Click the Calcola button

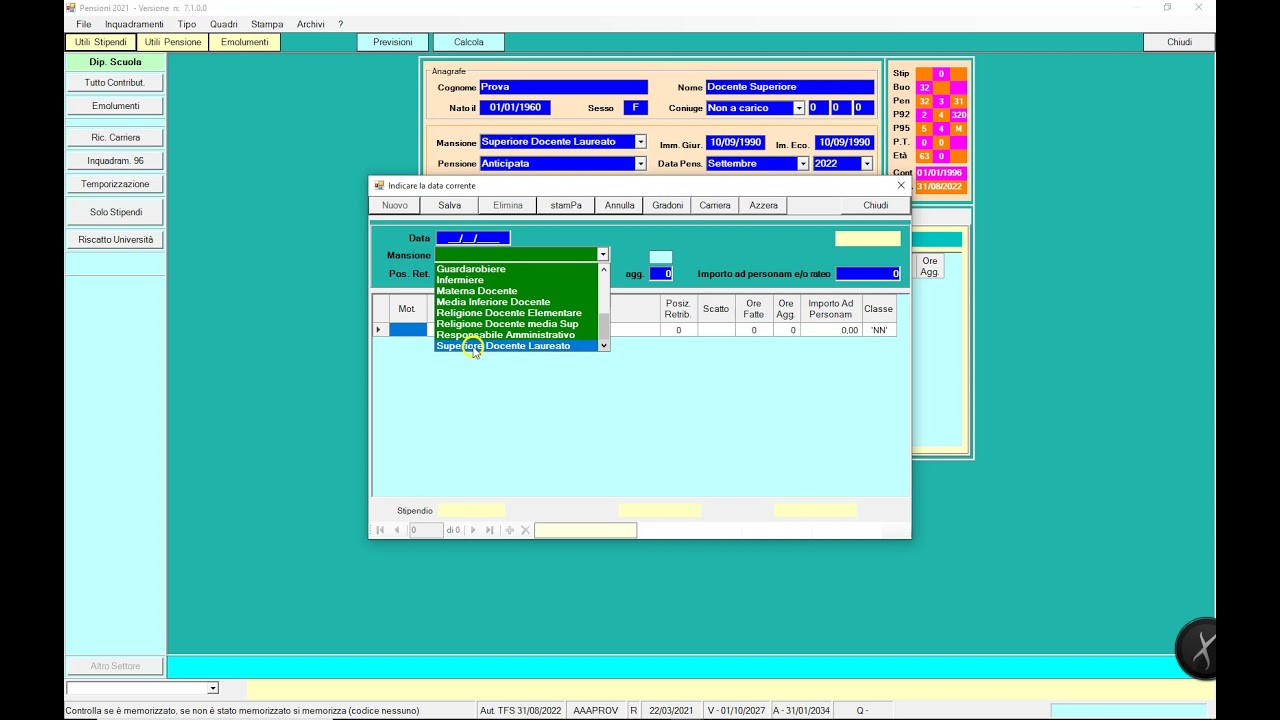(x=469, y=42)
